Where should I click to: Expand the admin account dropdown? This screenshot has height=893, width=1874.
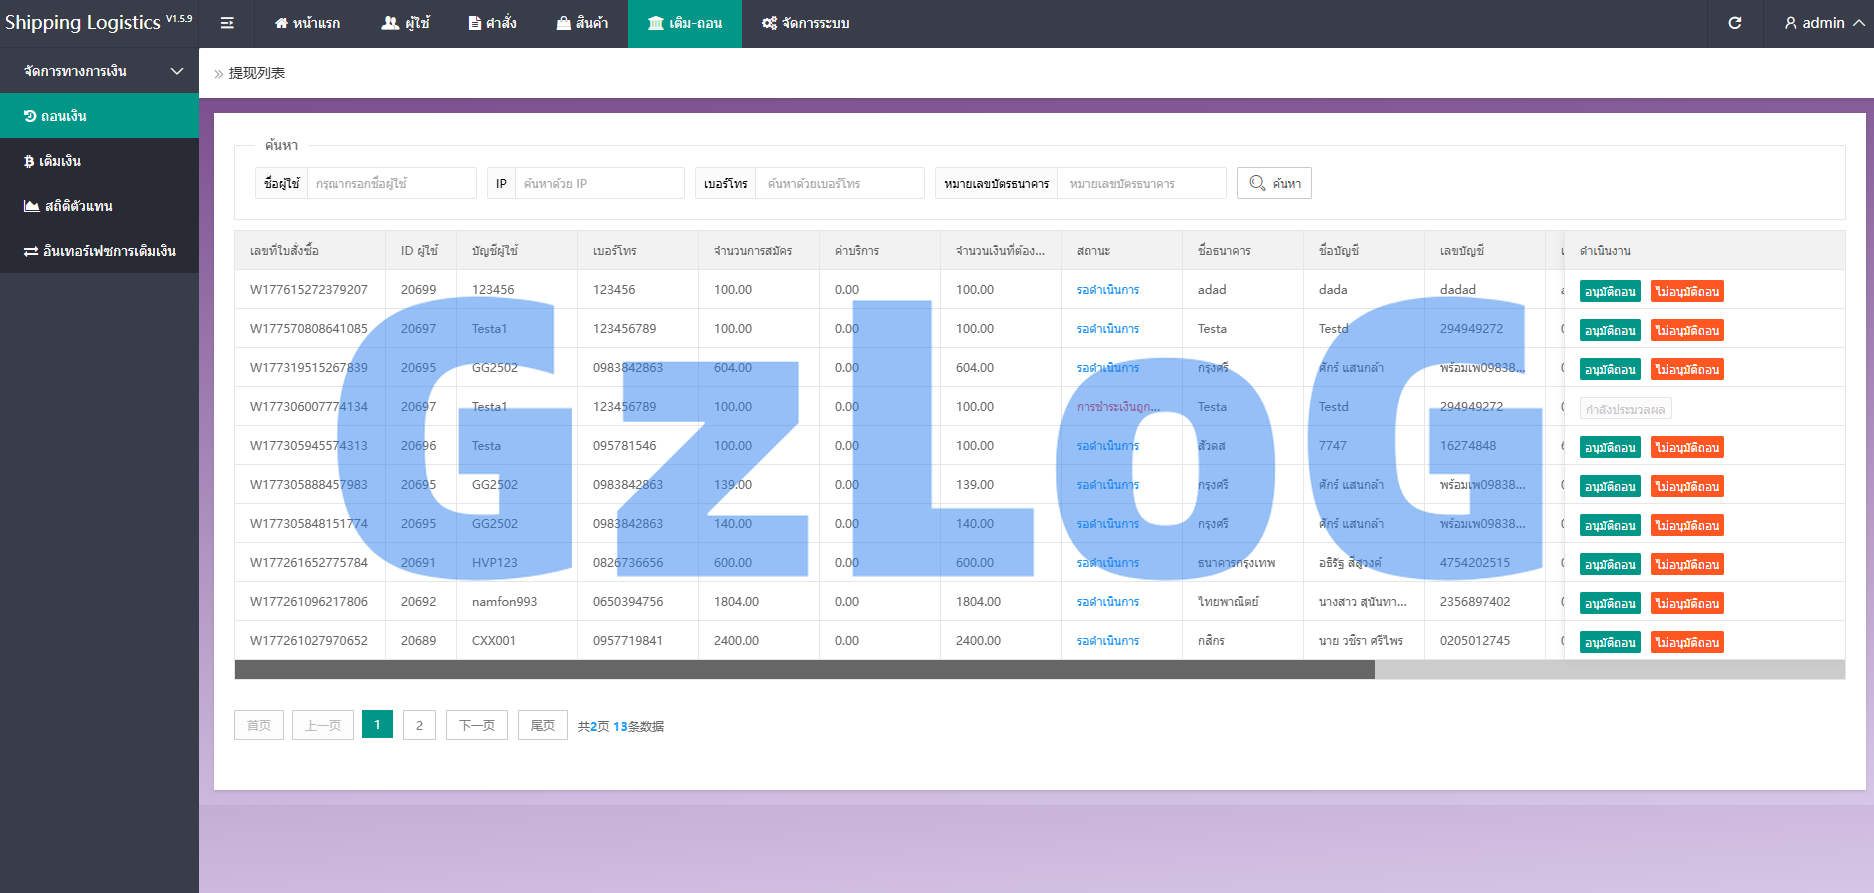point(1823,23)
